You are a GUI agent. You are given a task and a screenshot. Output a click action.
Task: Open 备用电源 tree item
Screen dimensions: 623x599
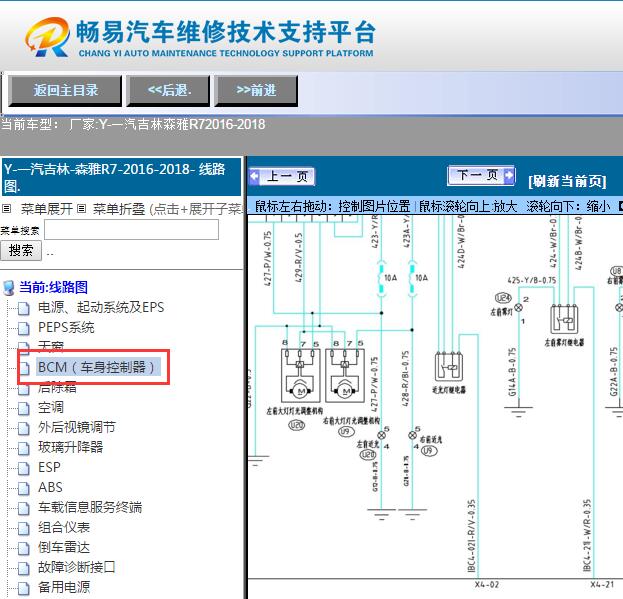point(64,587)
